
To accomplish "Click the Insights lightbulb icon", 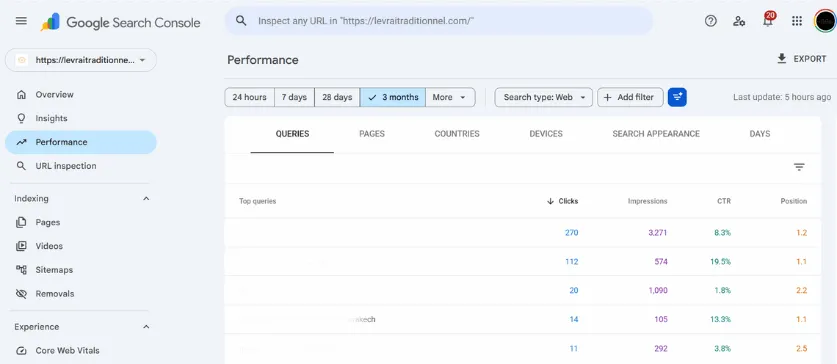I will pyautogui.click(x=21, y=118).
